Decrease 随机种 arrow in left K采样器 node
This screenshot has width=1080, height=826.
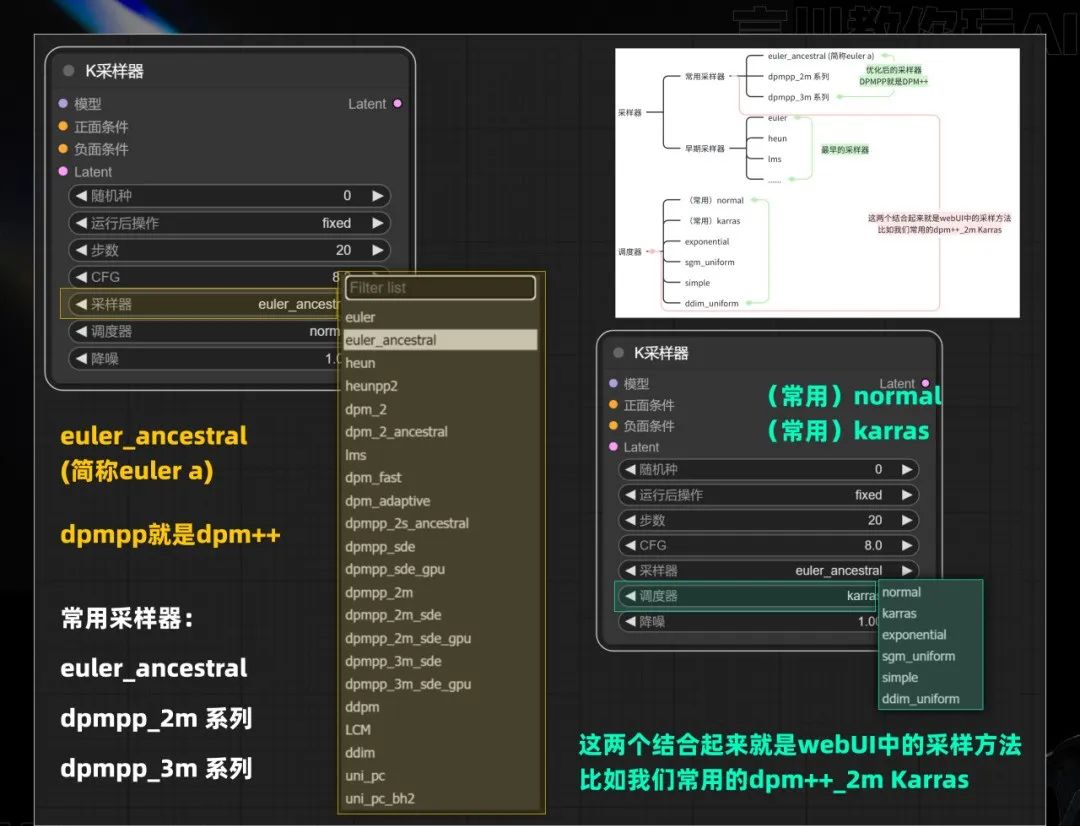pos(81,196)
